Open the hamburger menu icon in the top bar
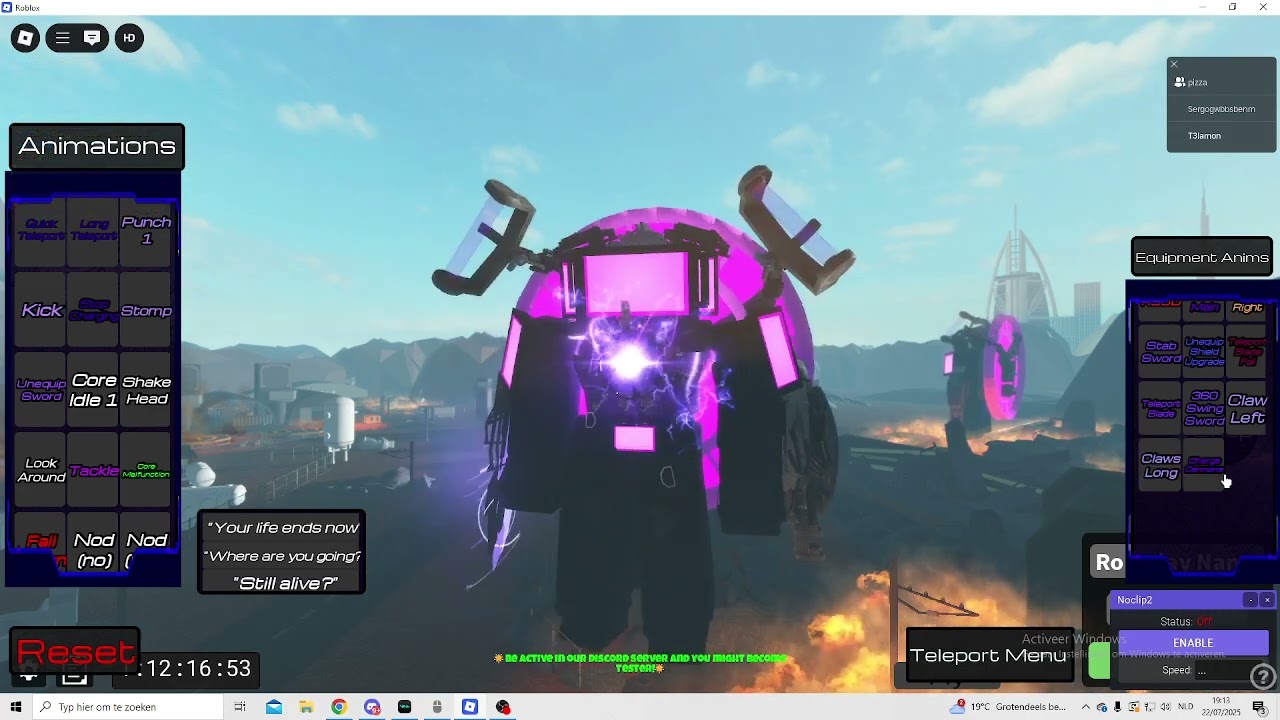This screenshot has width=1280, height=720. pos(62,38)
